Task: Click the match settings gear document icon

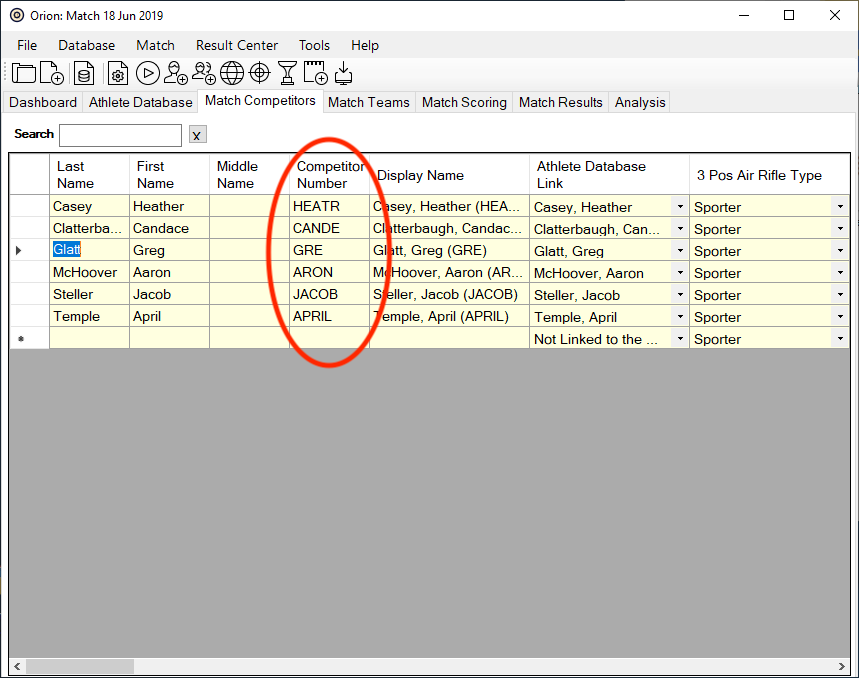Action: pos(118,73)
